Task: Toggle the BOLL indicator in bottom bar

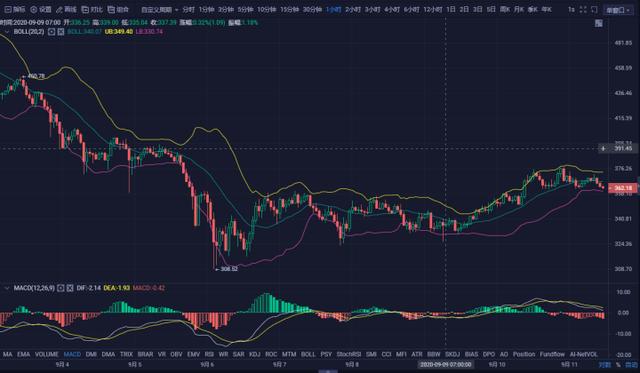Action: coord(308,354)
